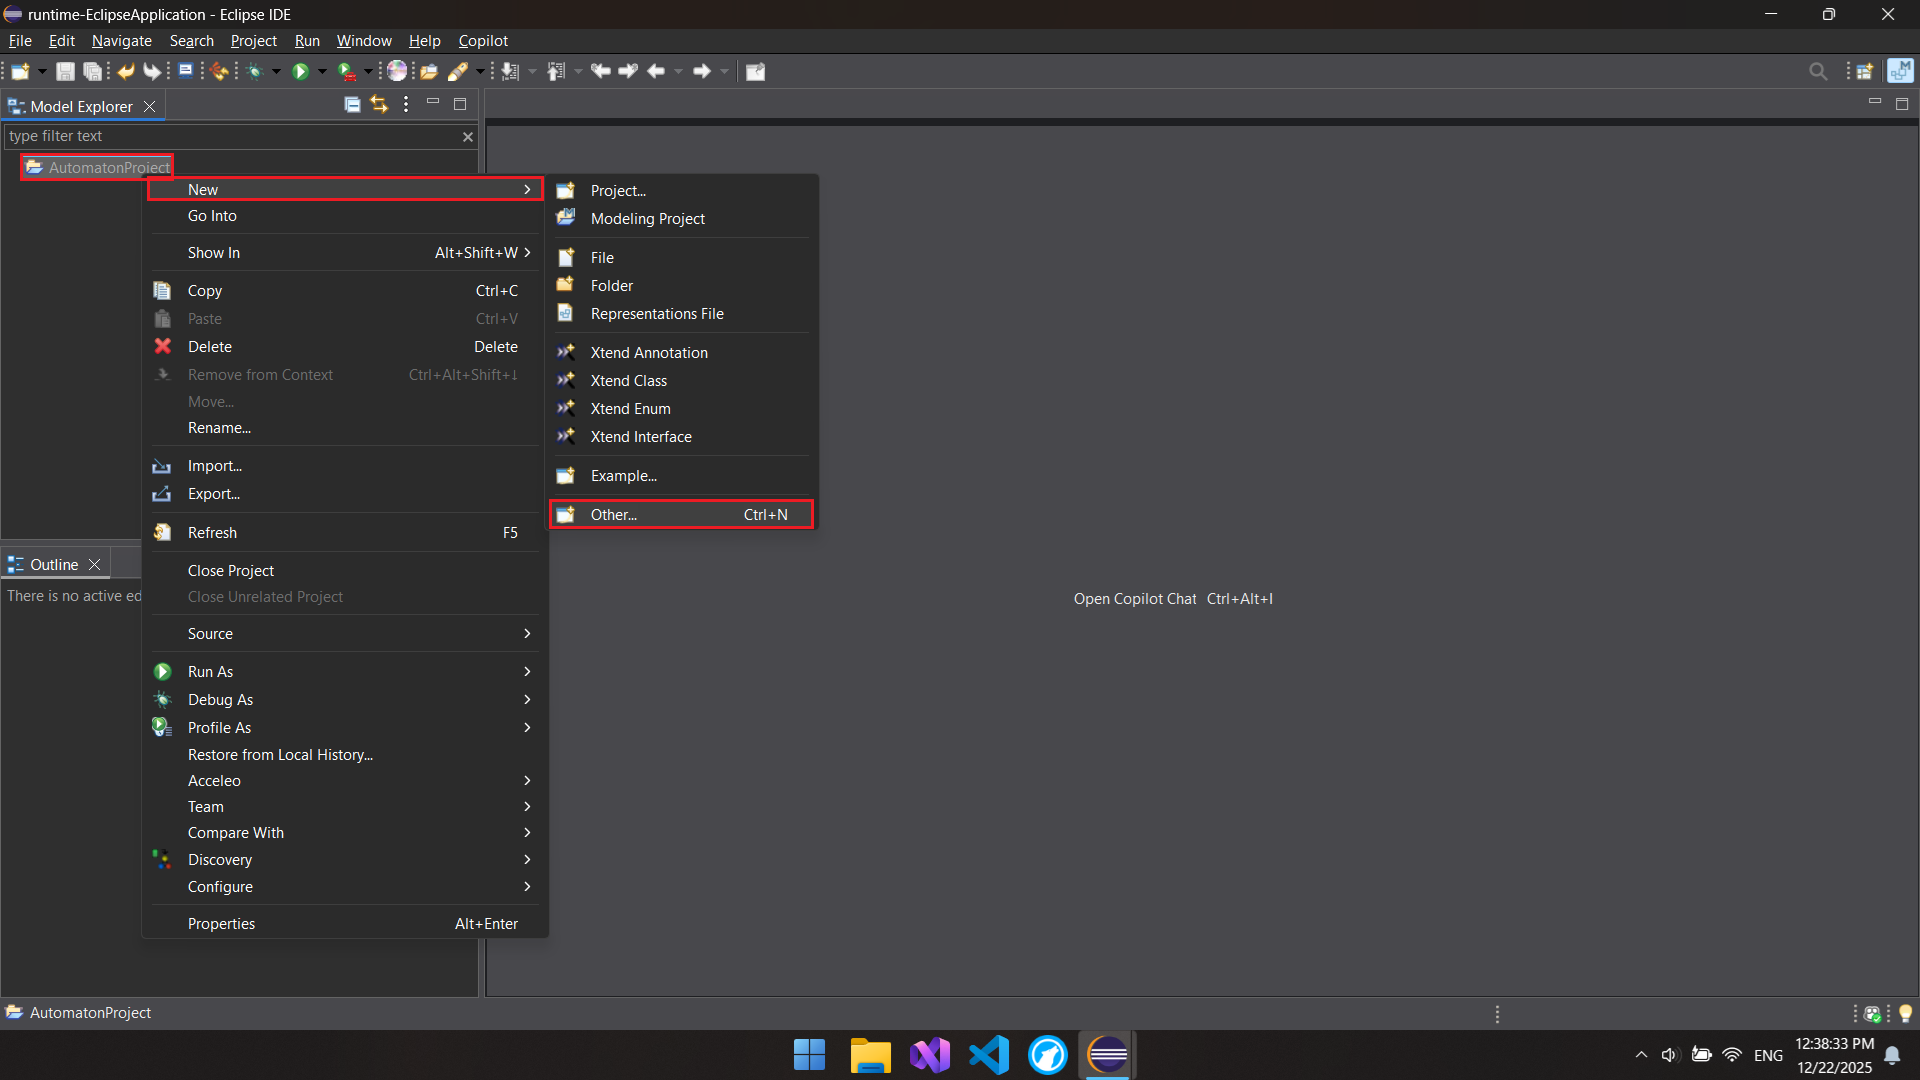Select Xtend Class from New submenu
Screen dimensions: 1920x1080
click(628, 381)
